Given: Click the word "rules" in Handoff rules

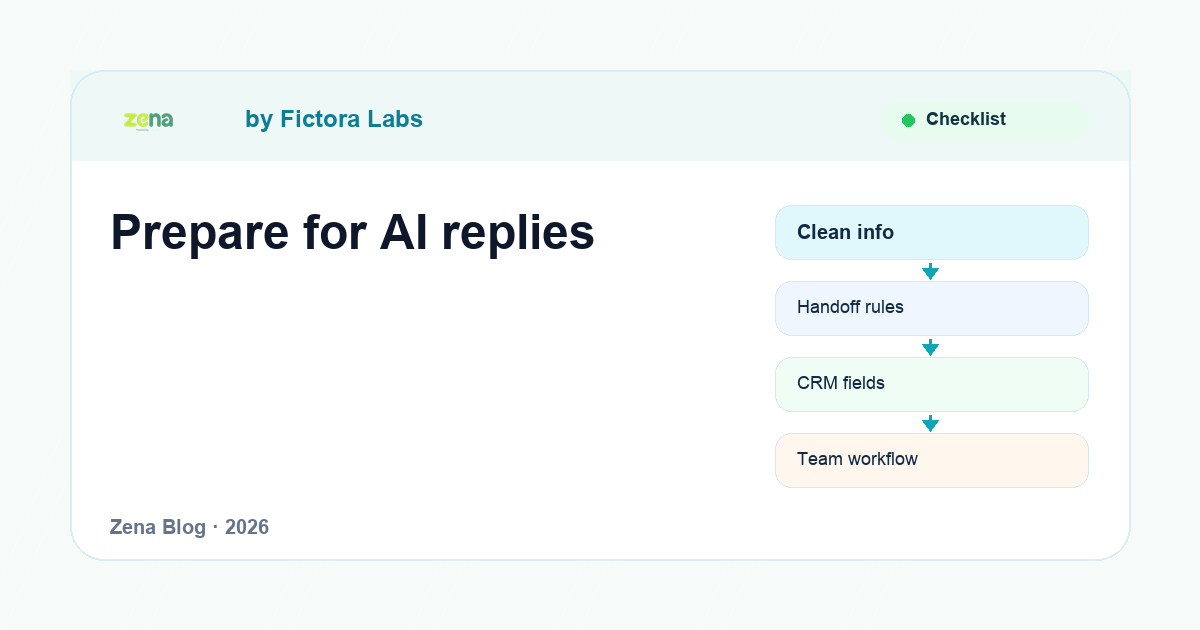Looking at the screenshot, I should [884, 307].
